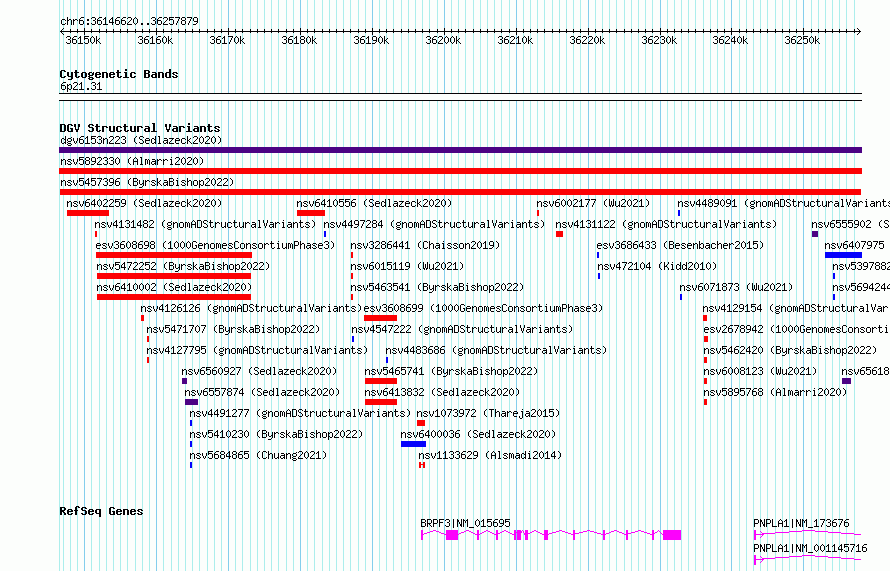The width and height of the screenshot is (890, 571).
Task: Click the nsv6402259 (Sedlazeck2020) label
Action: [x=144, y=203]
